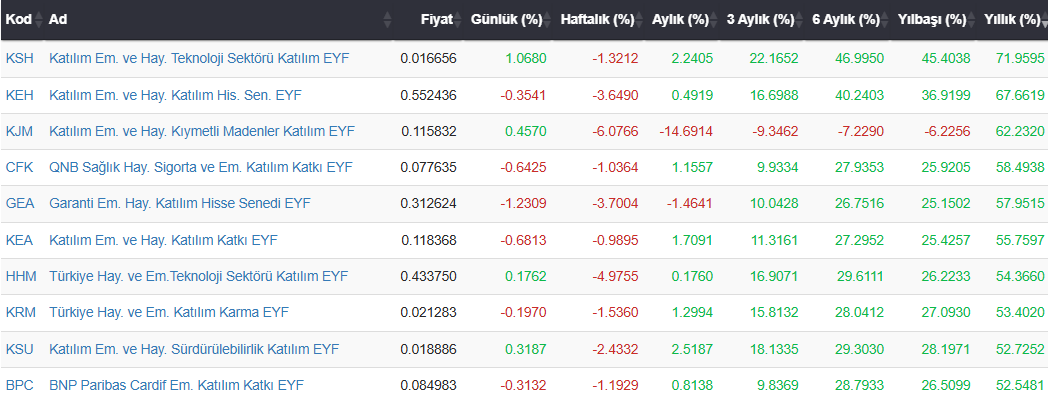1048x400 pixels.
Task: Select CFK price 0.077635
Action: tap(428, 167)
